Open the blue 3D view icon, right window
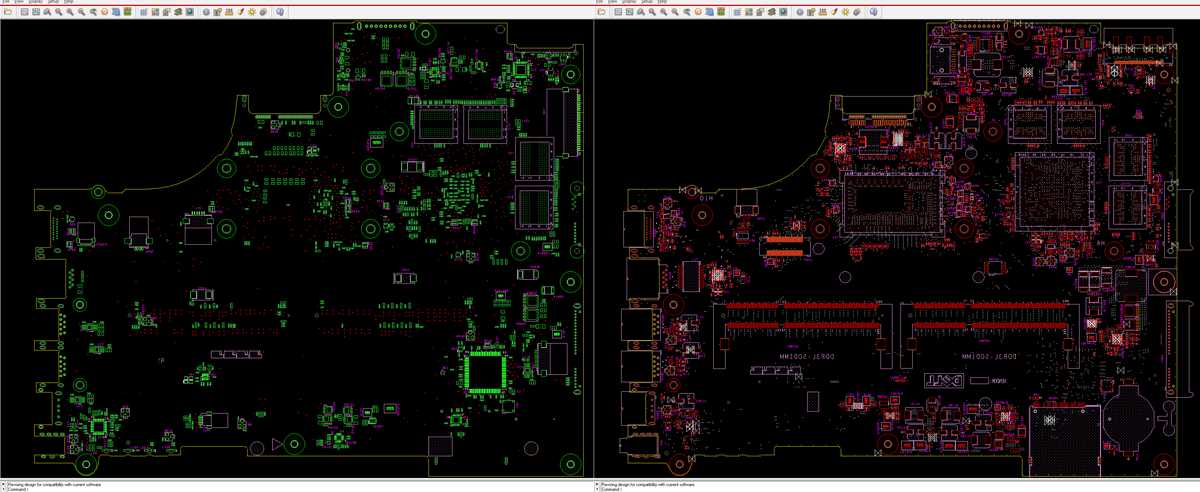Image resolution: width=1200 pixels, height=492 pixels. click(710, 12)
